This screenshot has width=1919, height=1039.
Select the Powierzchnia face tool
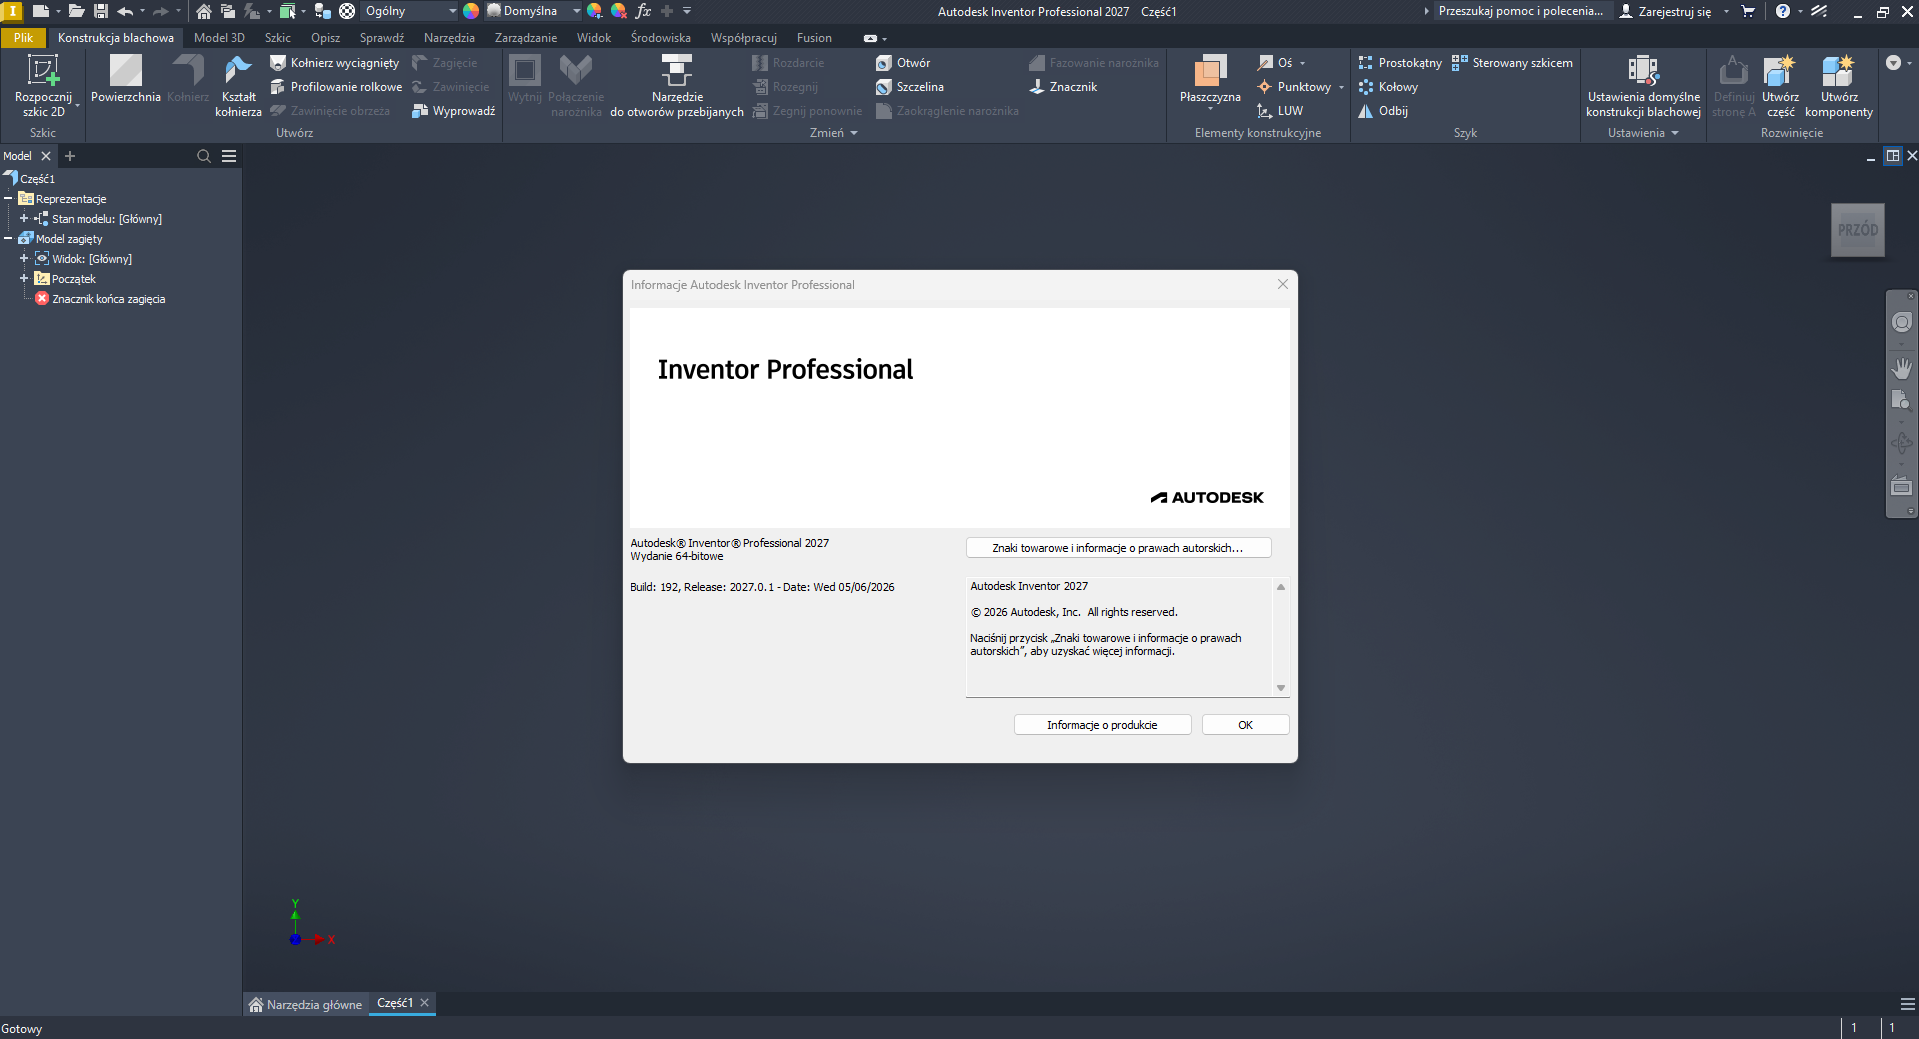click(125, 79)
